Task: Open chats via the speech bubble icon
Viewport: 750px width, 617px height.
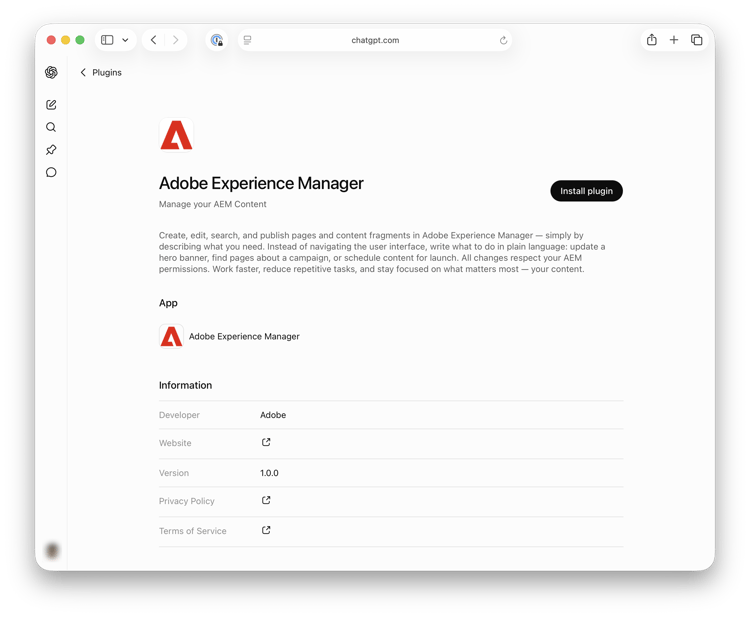Action: (51, 172)
